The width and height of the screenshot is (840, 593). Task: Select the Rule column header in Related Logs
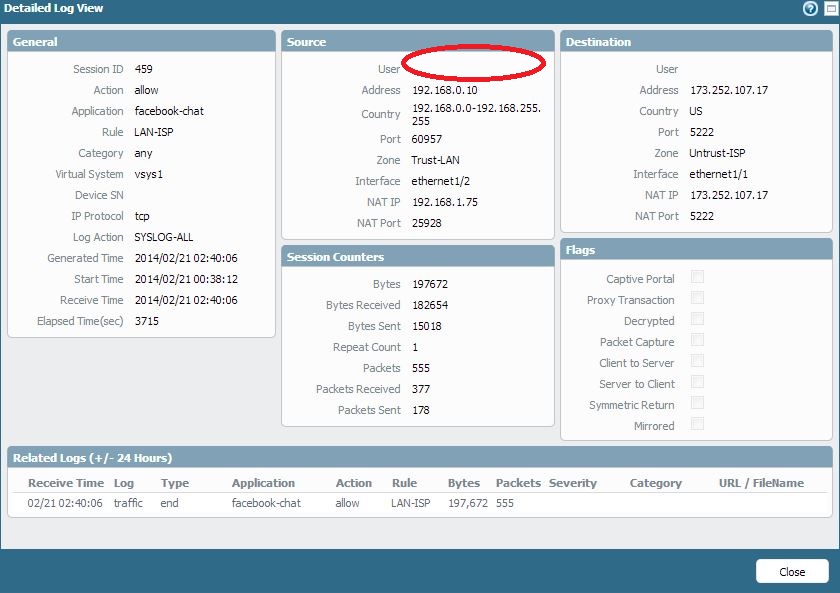[x=404, y=483]
